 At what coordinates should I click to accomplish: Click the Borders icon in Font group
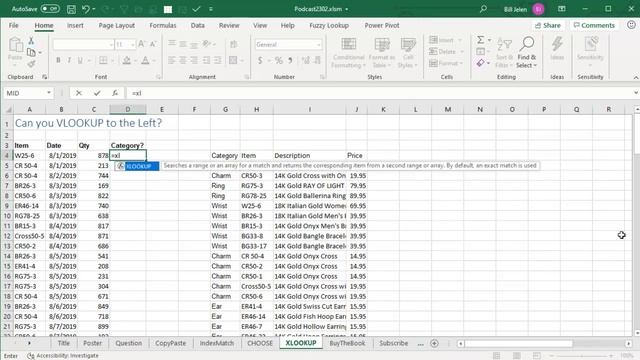point(103,60)
